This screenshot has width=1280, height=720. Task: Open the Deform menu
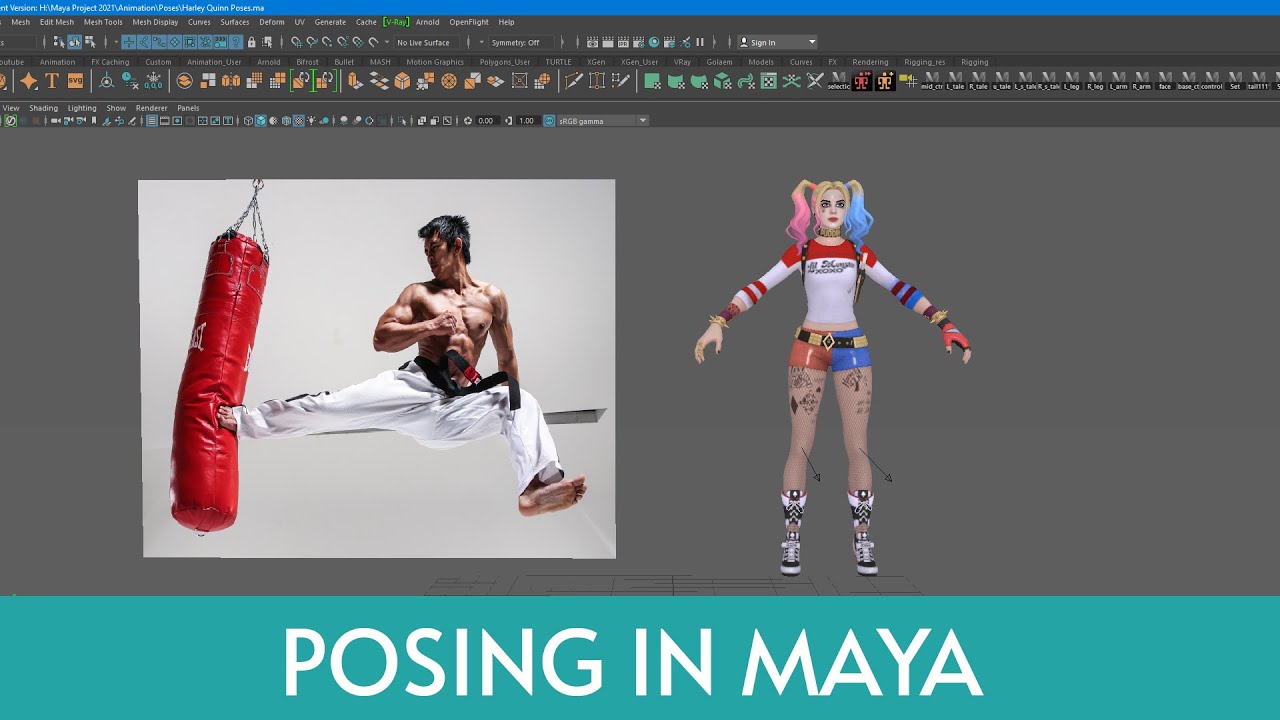(272, 22)
